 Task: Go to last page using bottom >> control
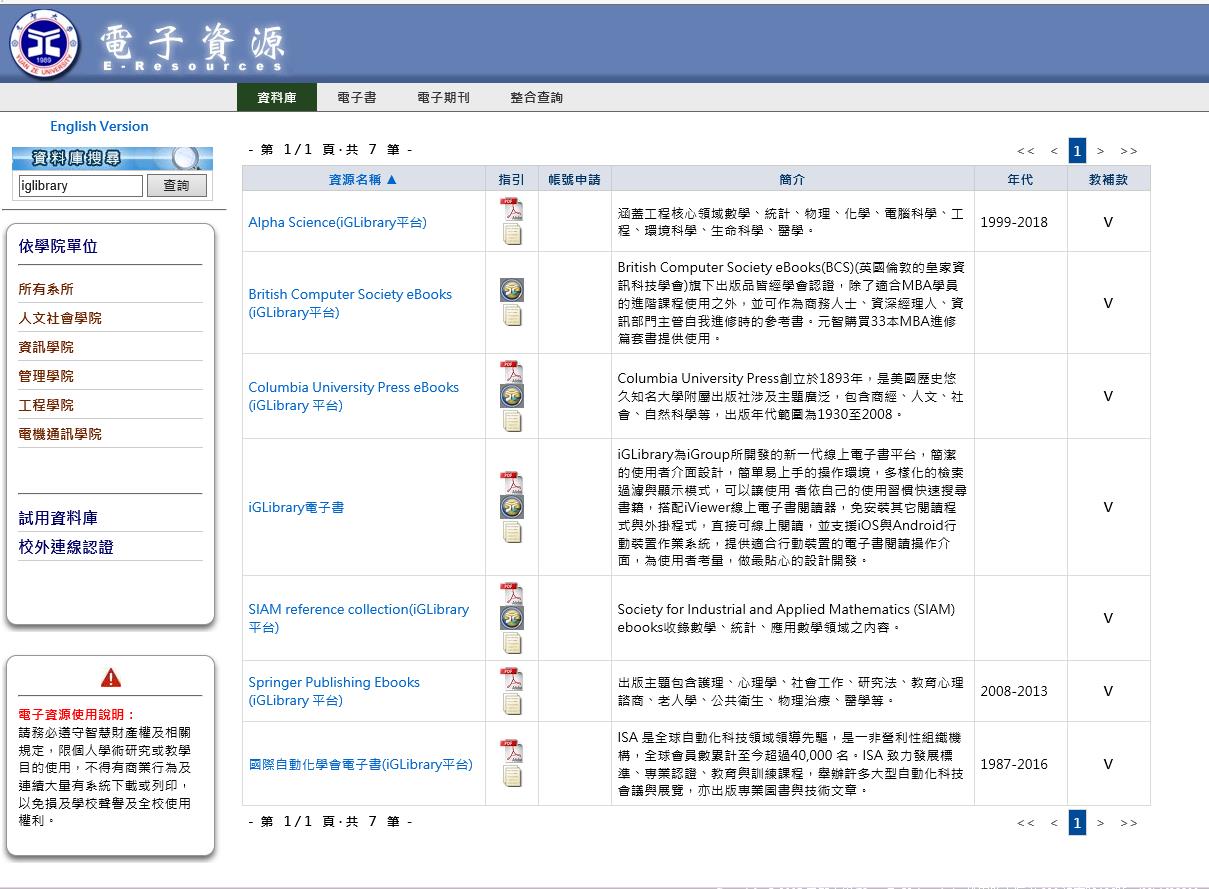[x=1129, y=823]
